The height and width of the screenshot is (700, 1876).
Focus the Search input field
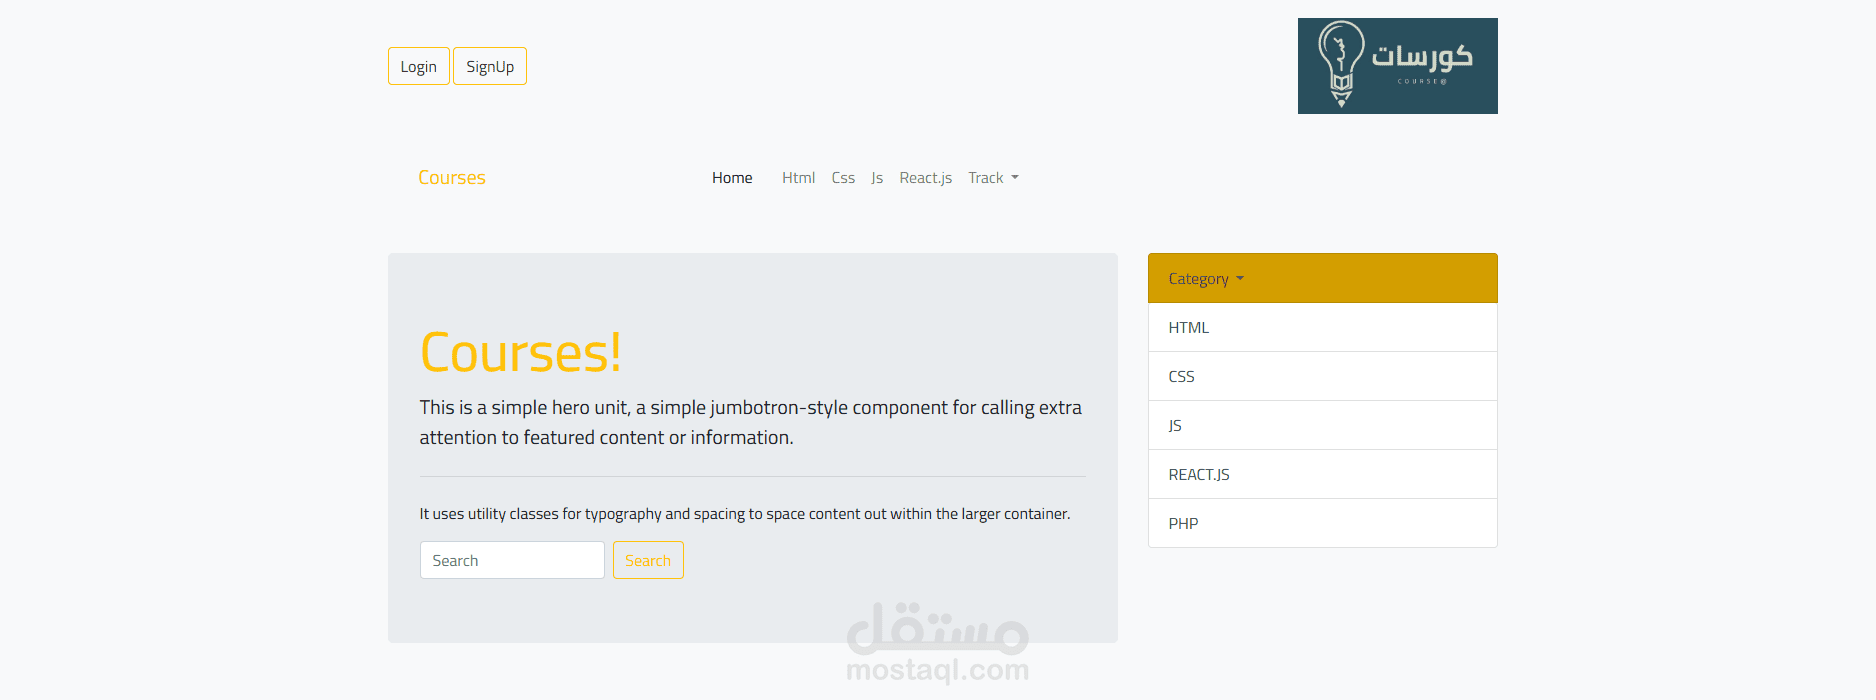click(x=512, y=560)
